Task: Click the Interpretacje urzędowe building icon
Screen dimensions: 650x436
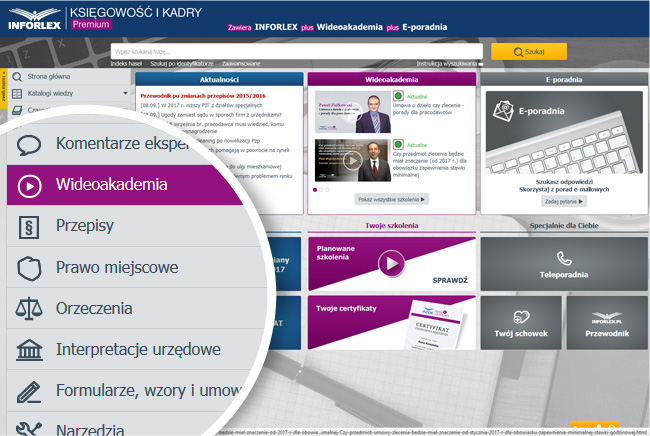Action: 29,350
